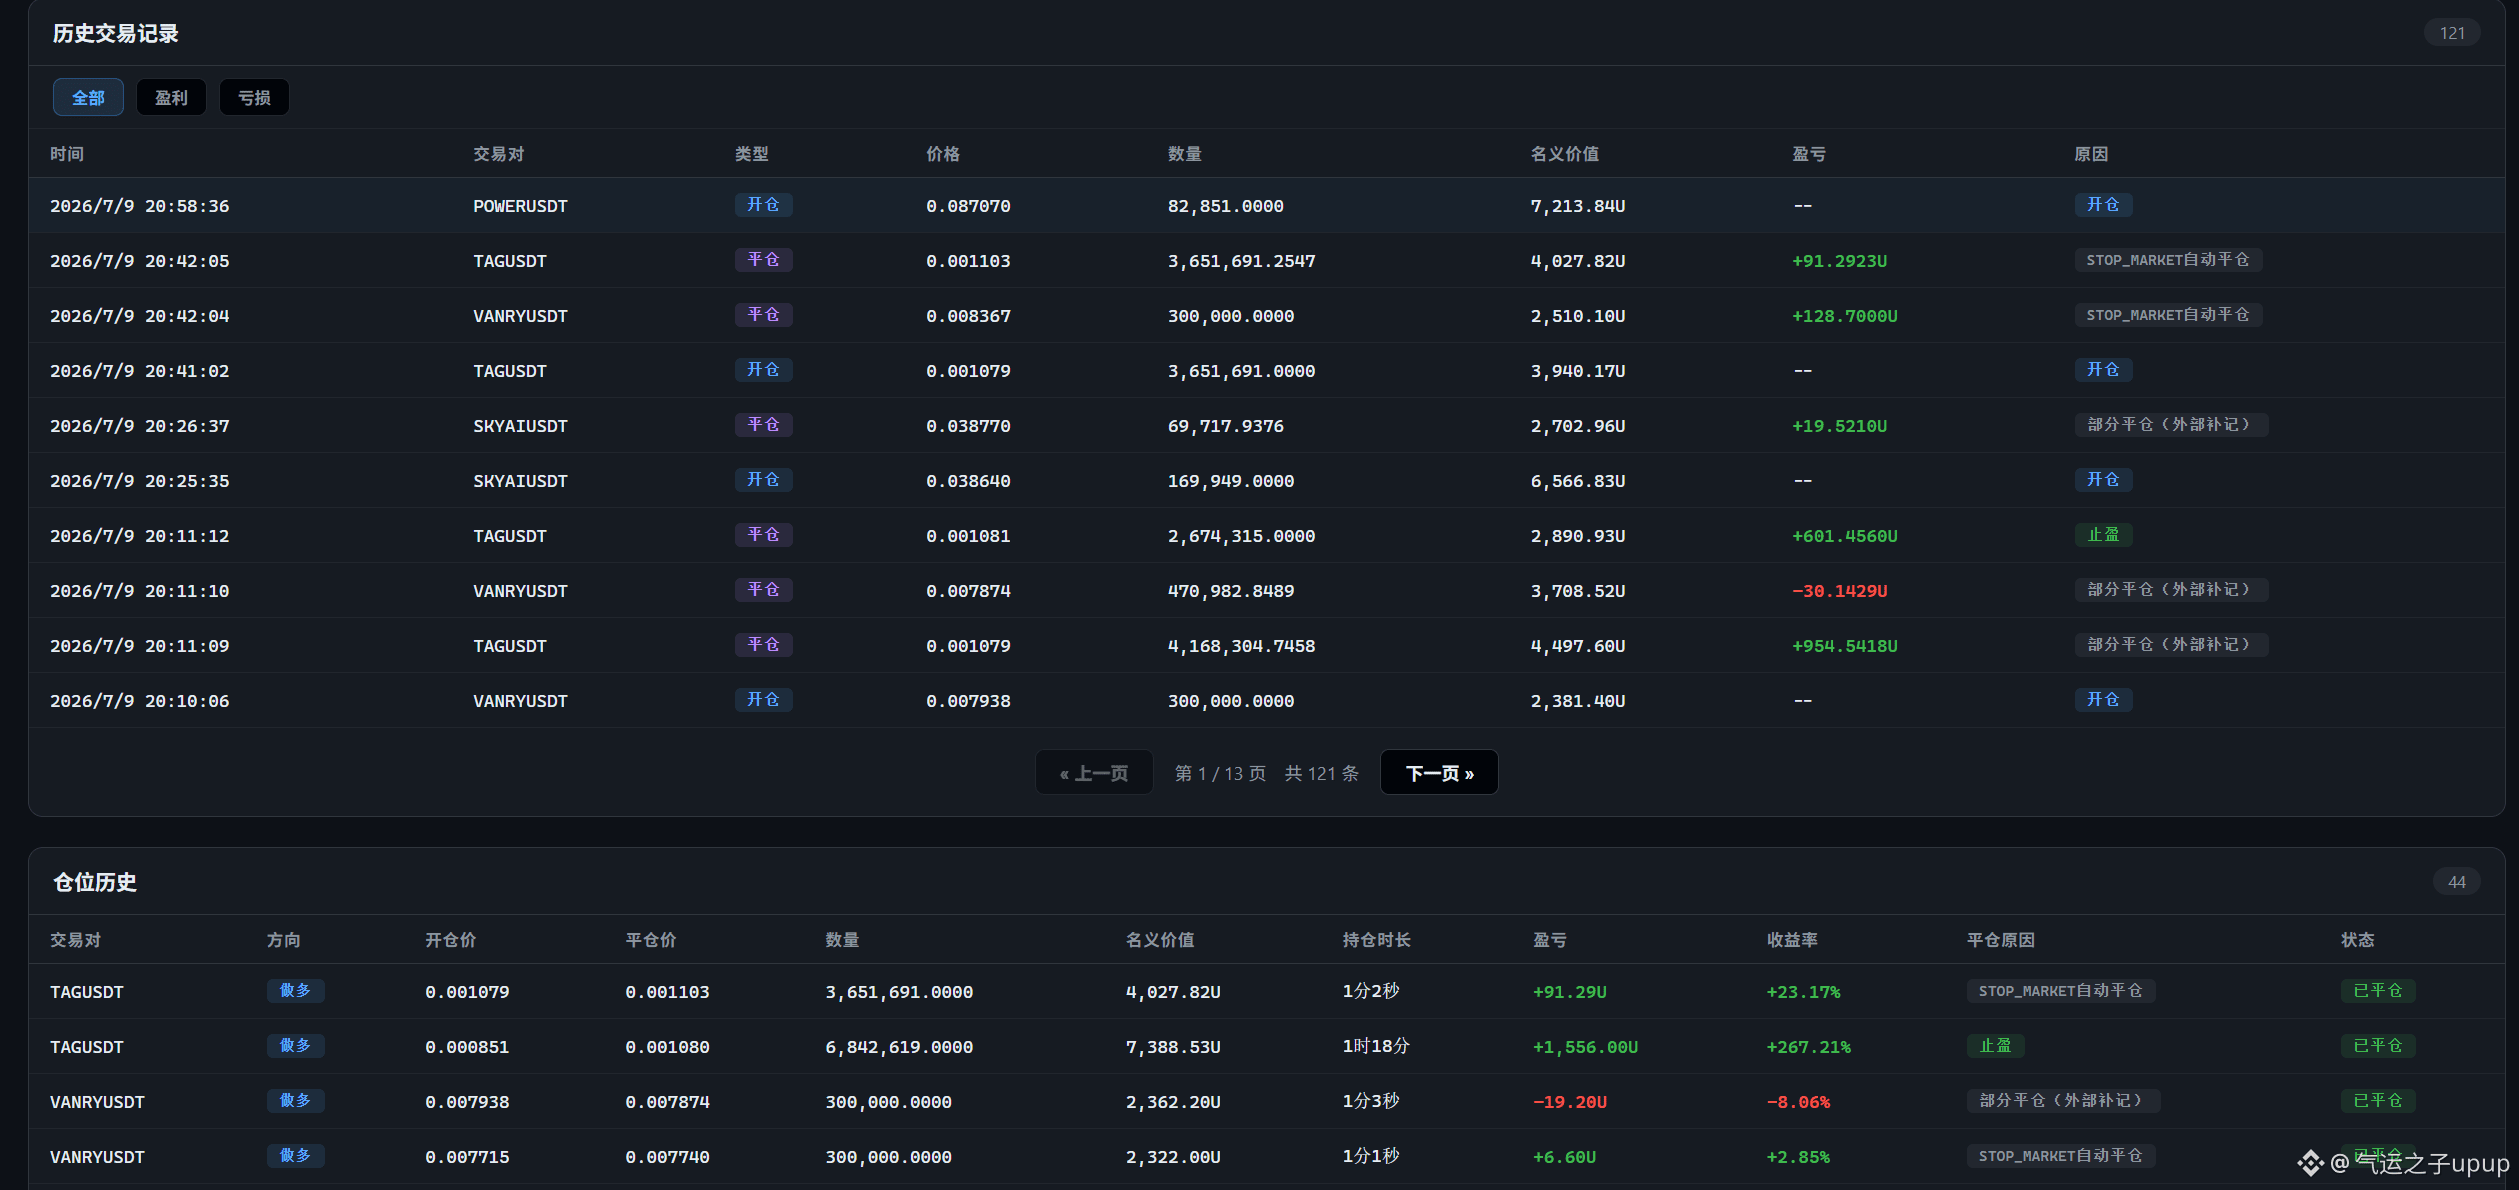
Task: Click the 止盈 tag on TAGUSDT 20:11:12 row
Action: tap(2103, 535)
